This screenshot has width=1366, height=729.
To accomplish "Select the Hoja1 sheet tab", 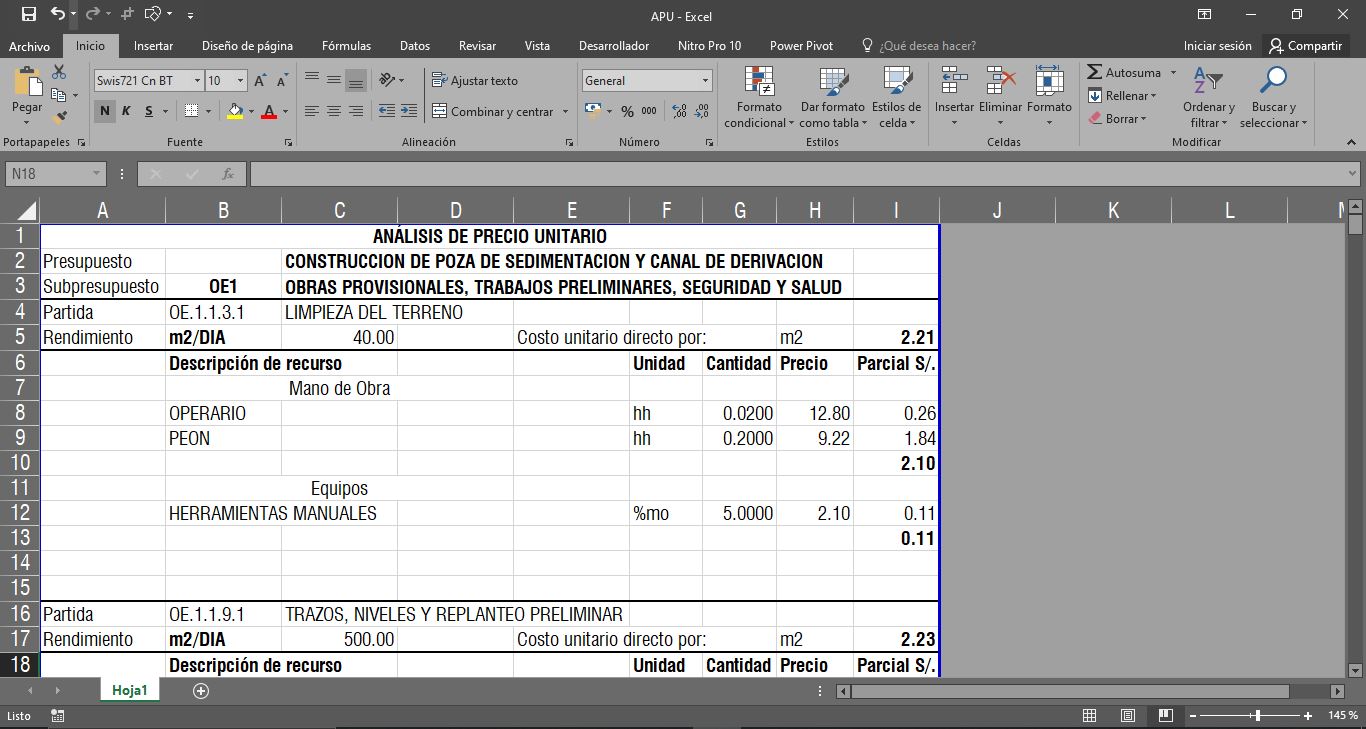I will tap(130, 690).
